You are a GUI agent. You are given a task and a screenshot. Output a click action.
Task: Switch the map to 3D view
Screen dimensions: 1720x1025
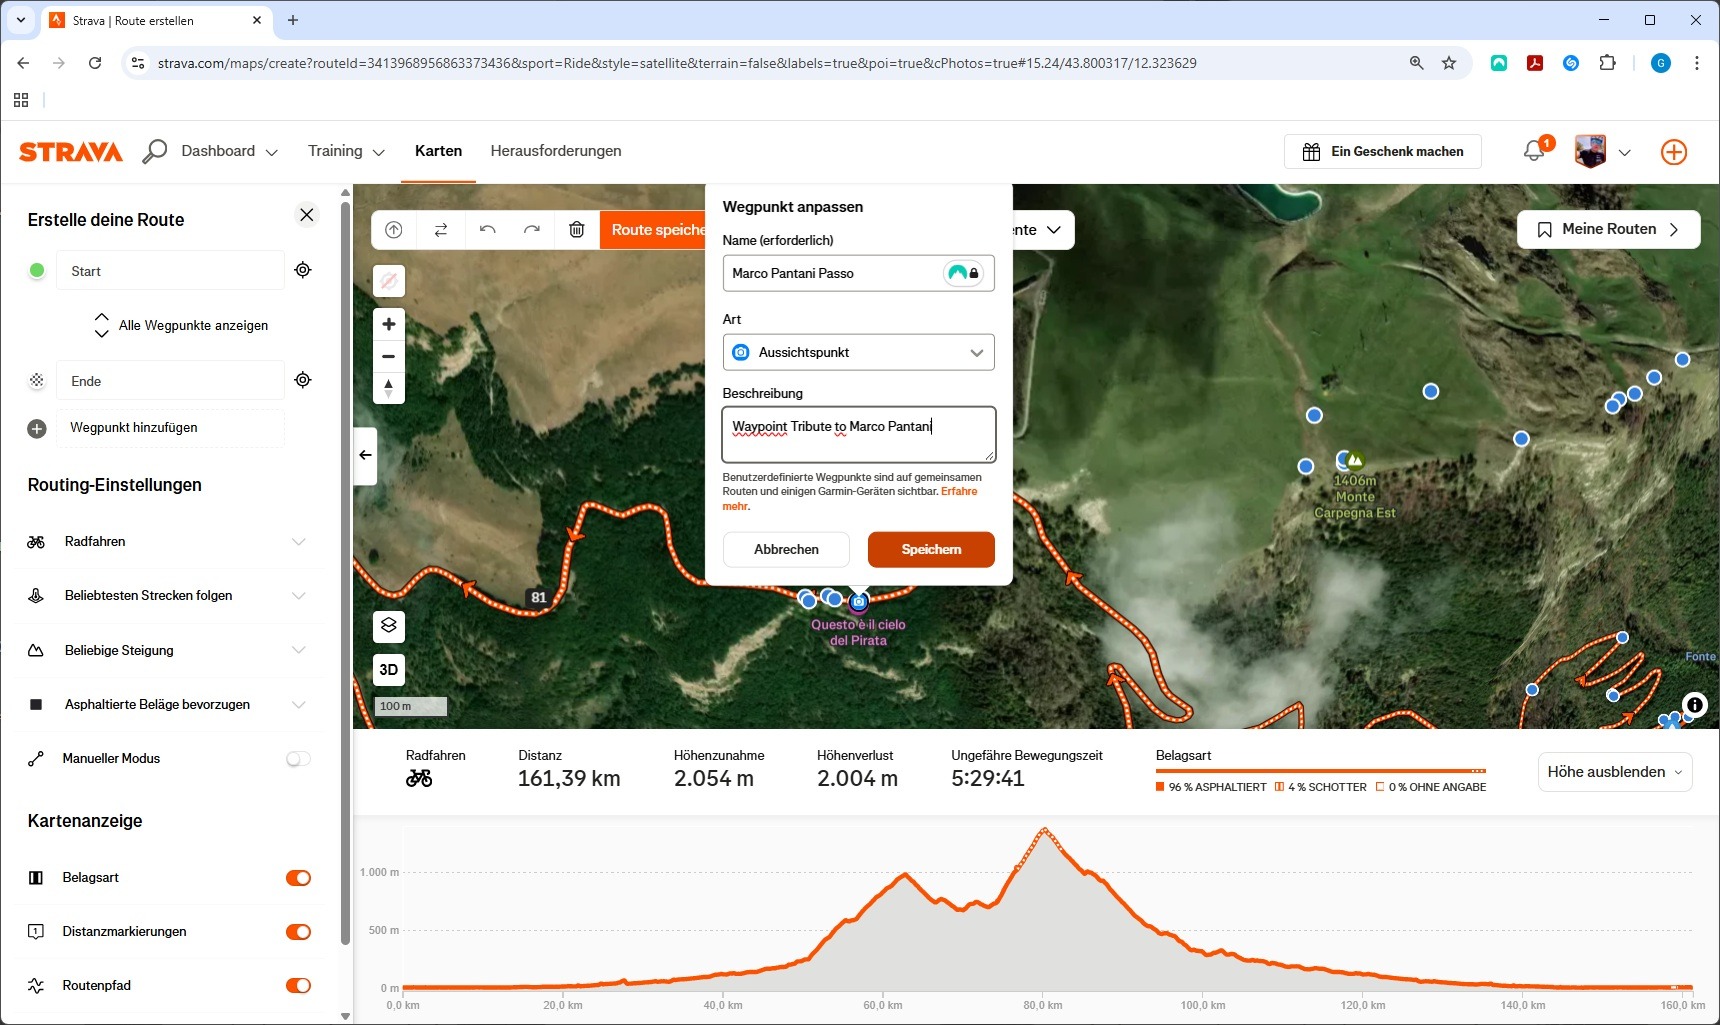coord(389,670)
